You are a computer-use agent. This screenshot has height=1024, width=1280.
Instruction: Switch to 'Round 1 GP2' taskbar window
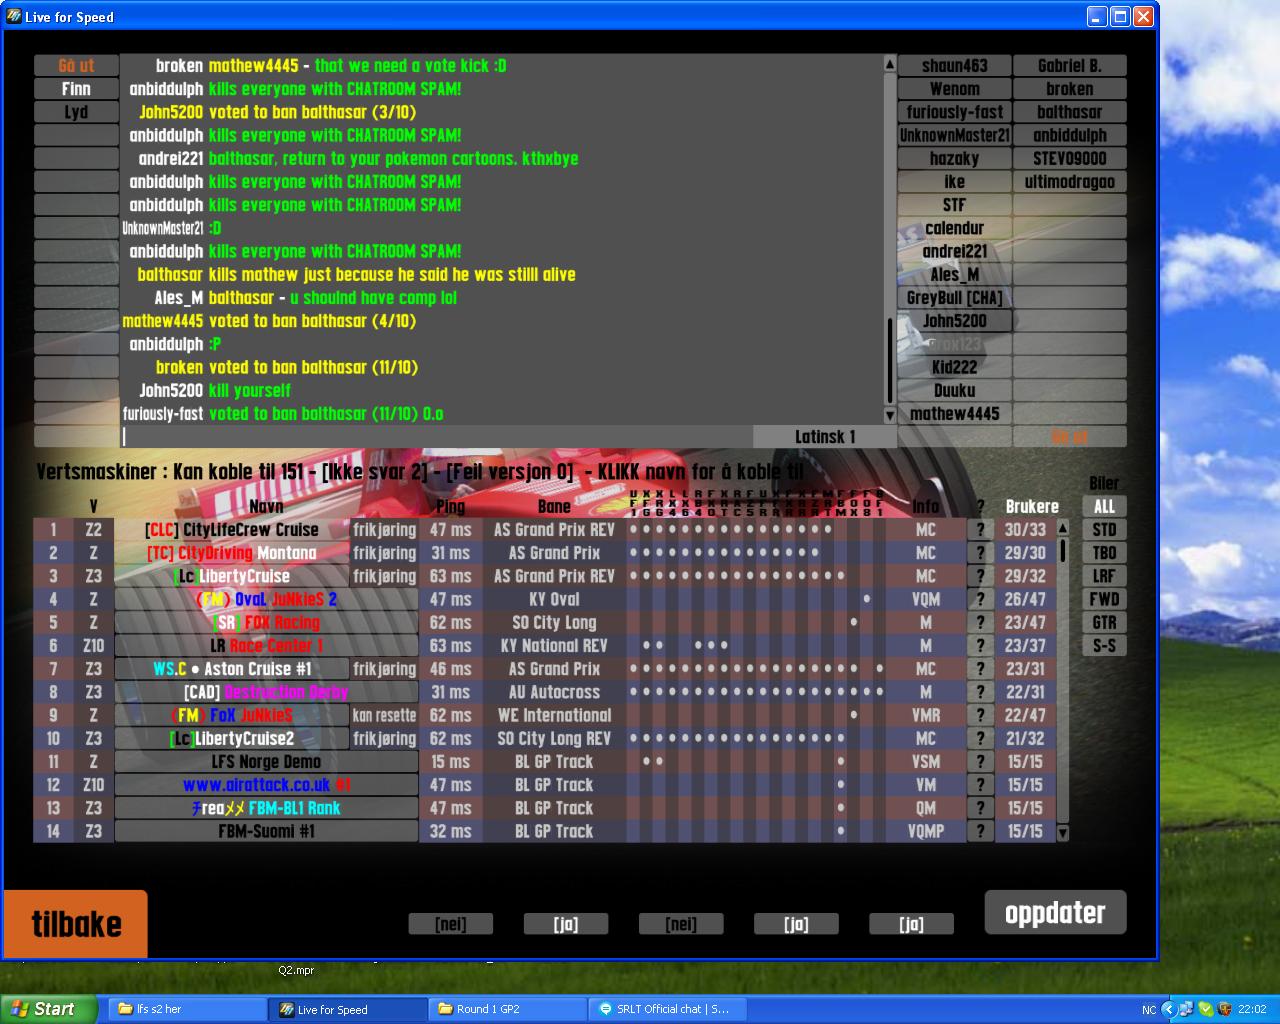tap(508, 1009)
